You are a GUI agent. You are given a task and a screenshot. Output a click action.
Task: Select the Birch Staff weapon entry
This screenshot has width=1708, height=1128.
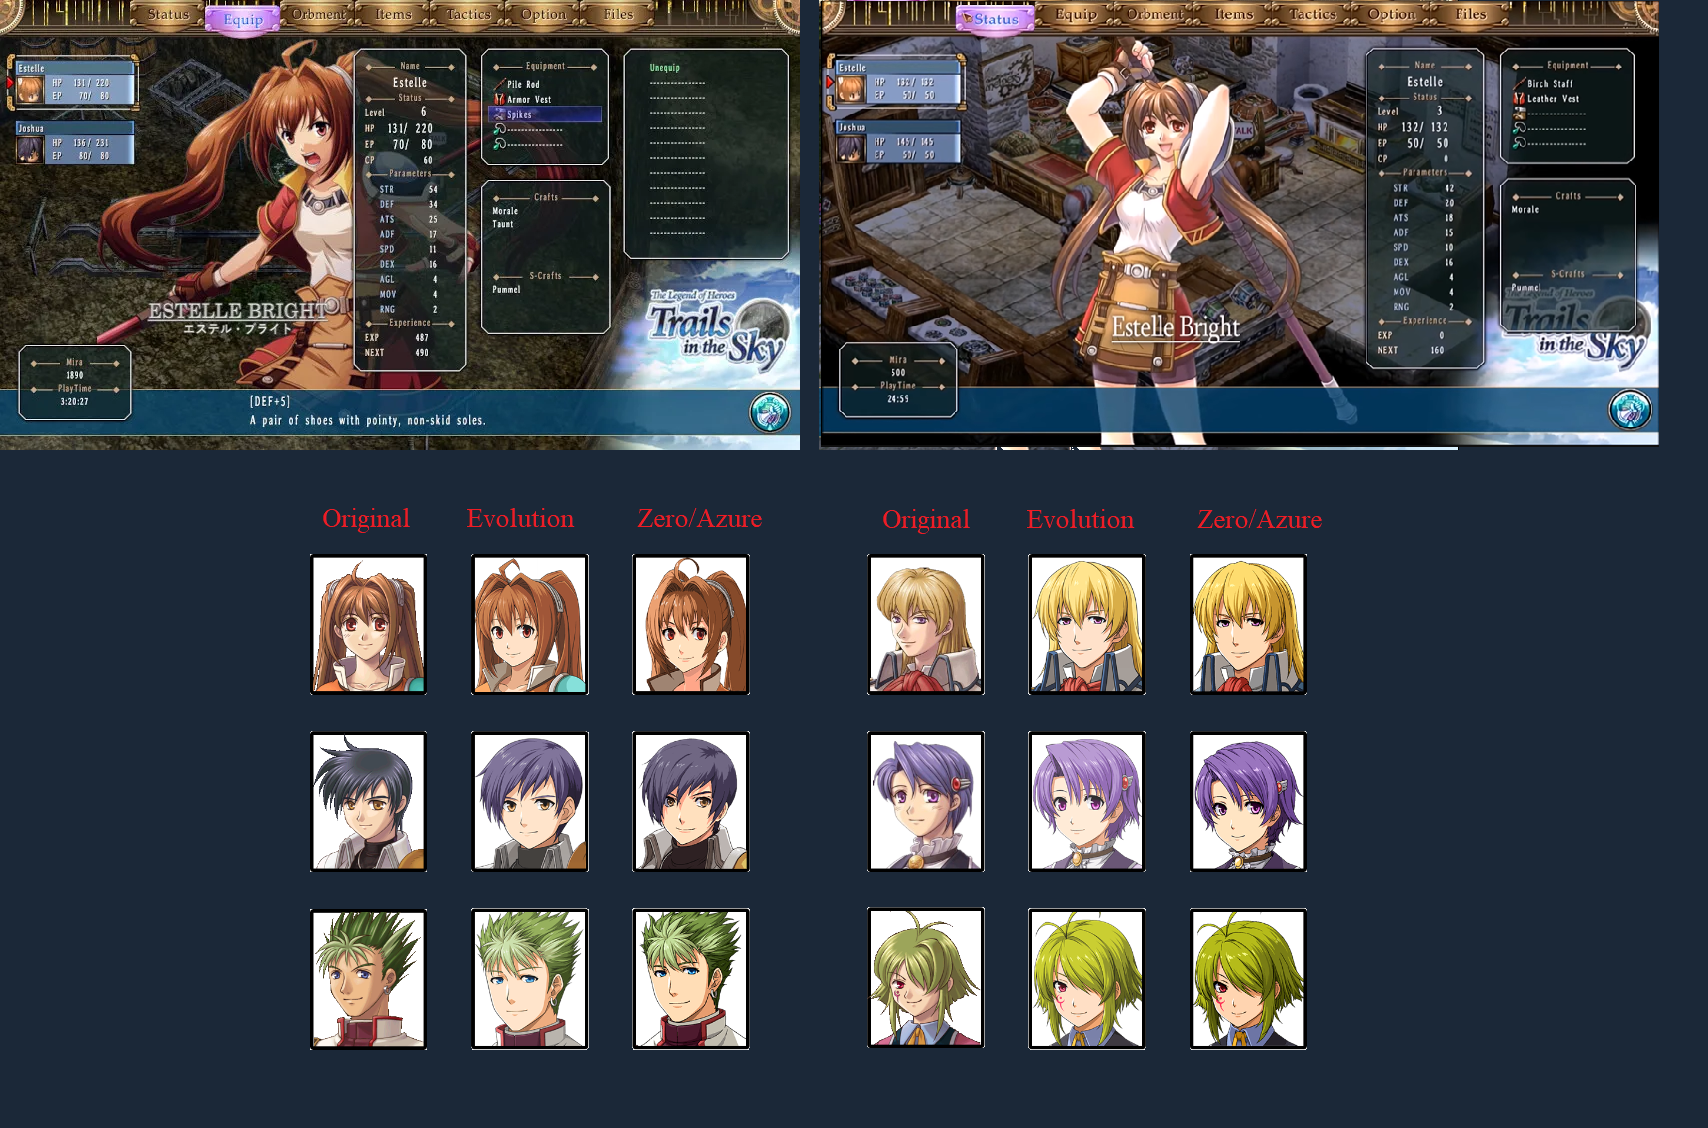pos(1549,84)
